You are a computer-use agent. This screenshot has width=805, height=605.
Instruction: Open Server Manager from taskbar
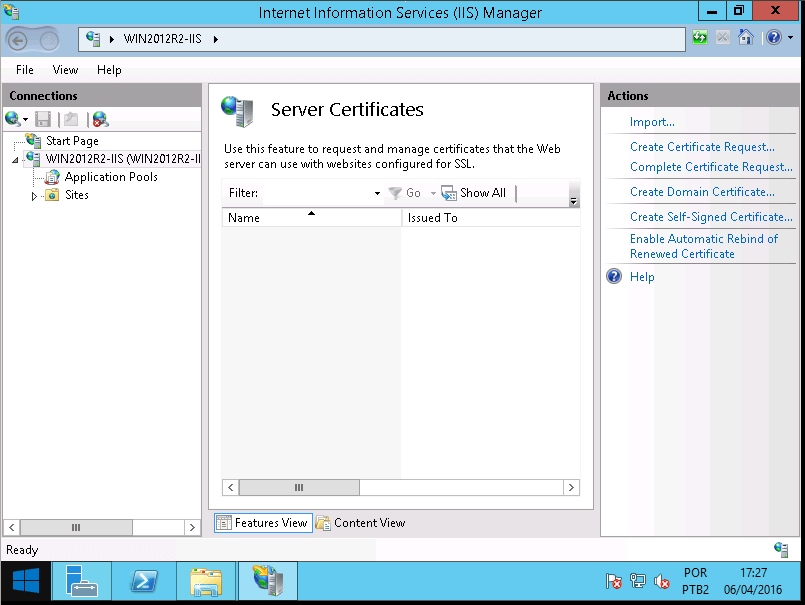82,581
